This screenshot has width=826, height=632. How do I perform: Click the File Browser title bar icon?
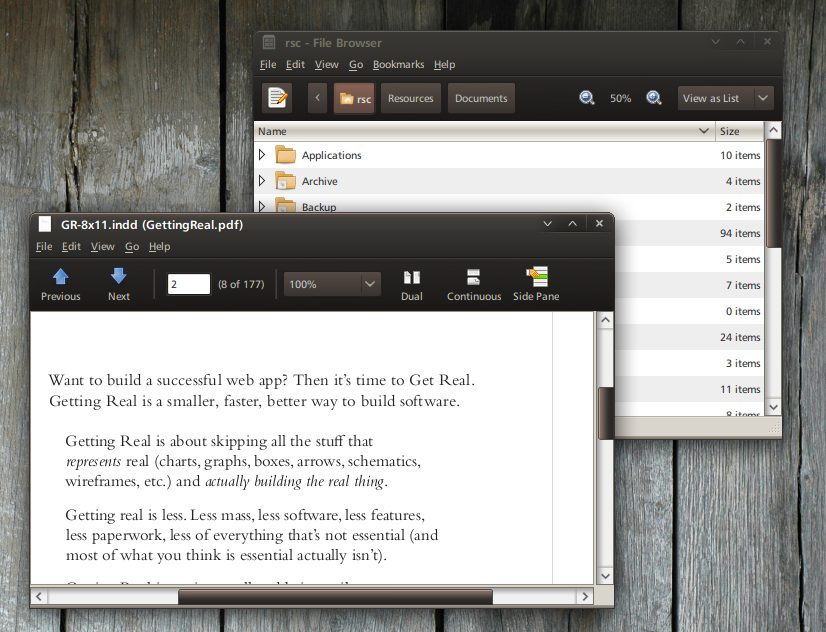[269, 42]
